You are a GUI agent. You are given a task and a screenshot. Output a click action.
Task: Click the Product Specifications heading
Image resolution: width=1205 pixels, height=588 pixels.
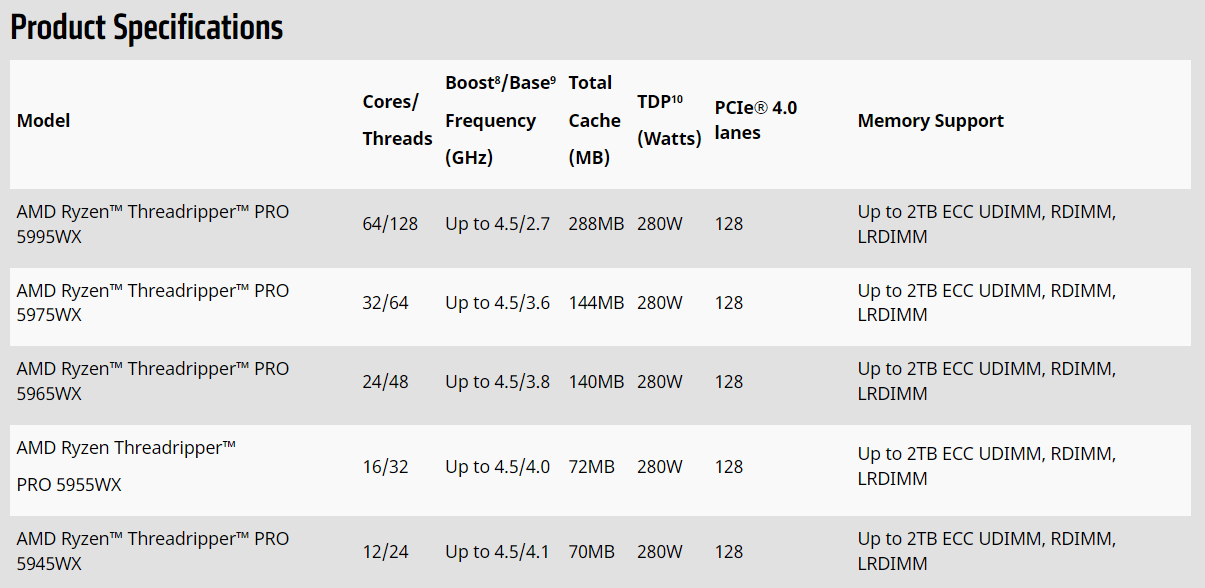tap(147, 28)
